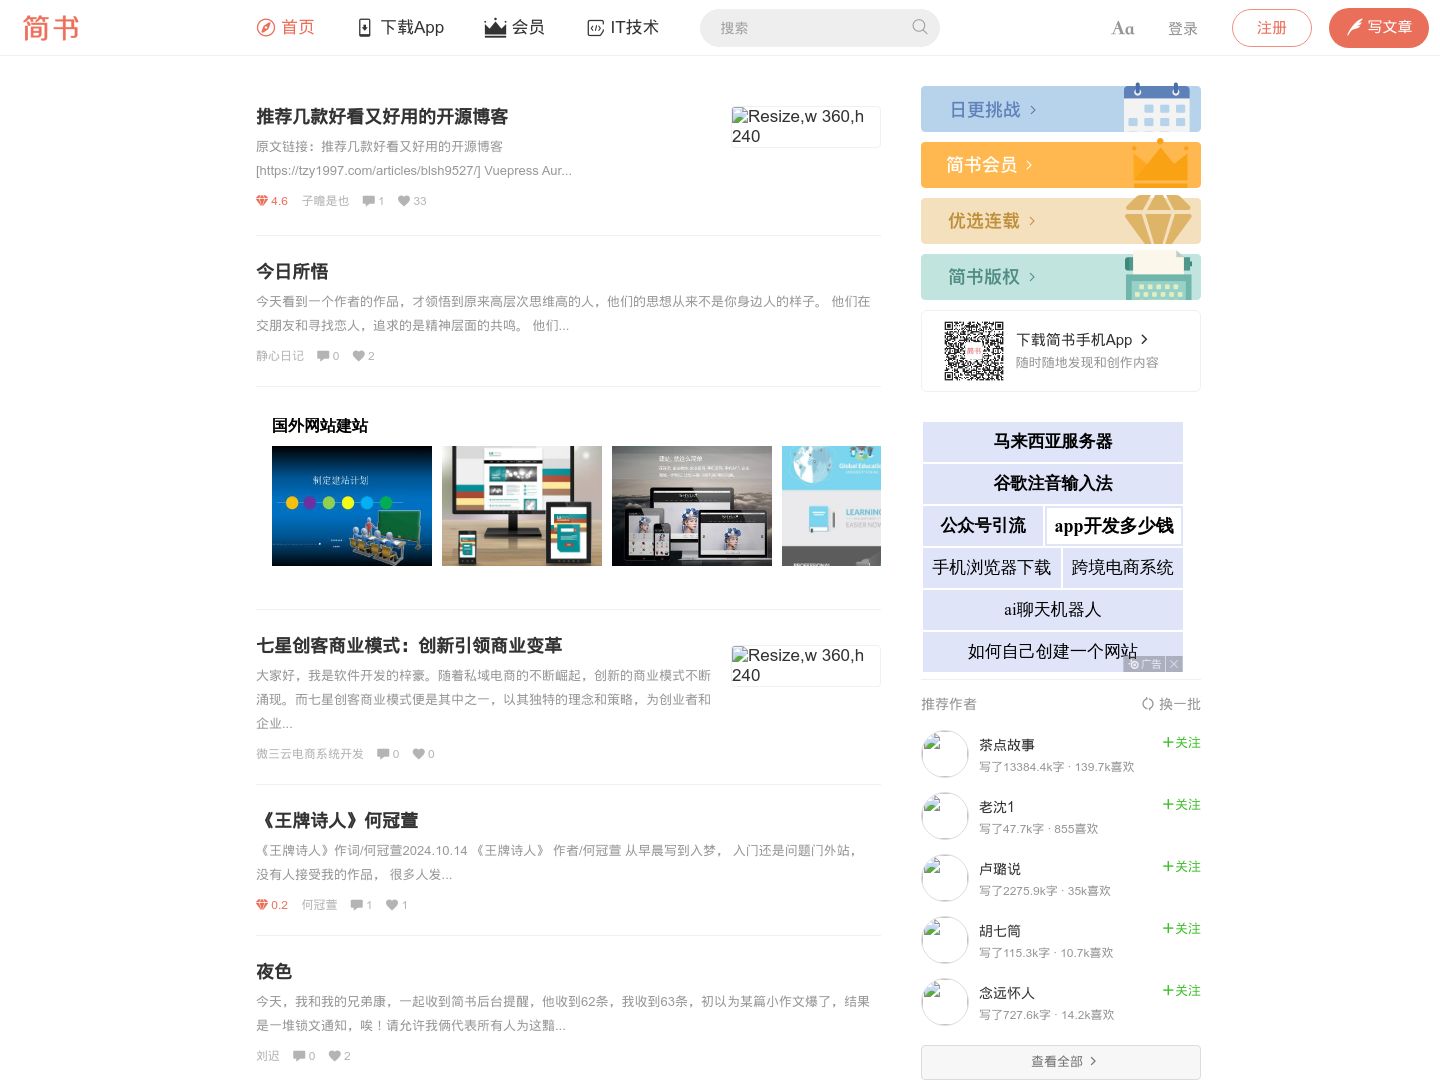Open the 简书版权 banner
Screen dimensions: 1440x1080
click(1061, 277)
